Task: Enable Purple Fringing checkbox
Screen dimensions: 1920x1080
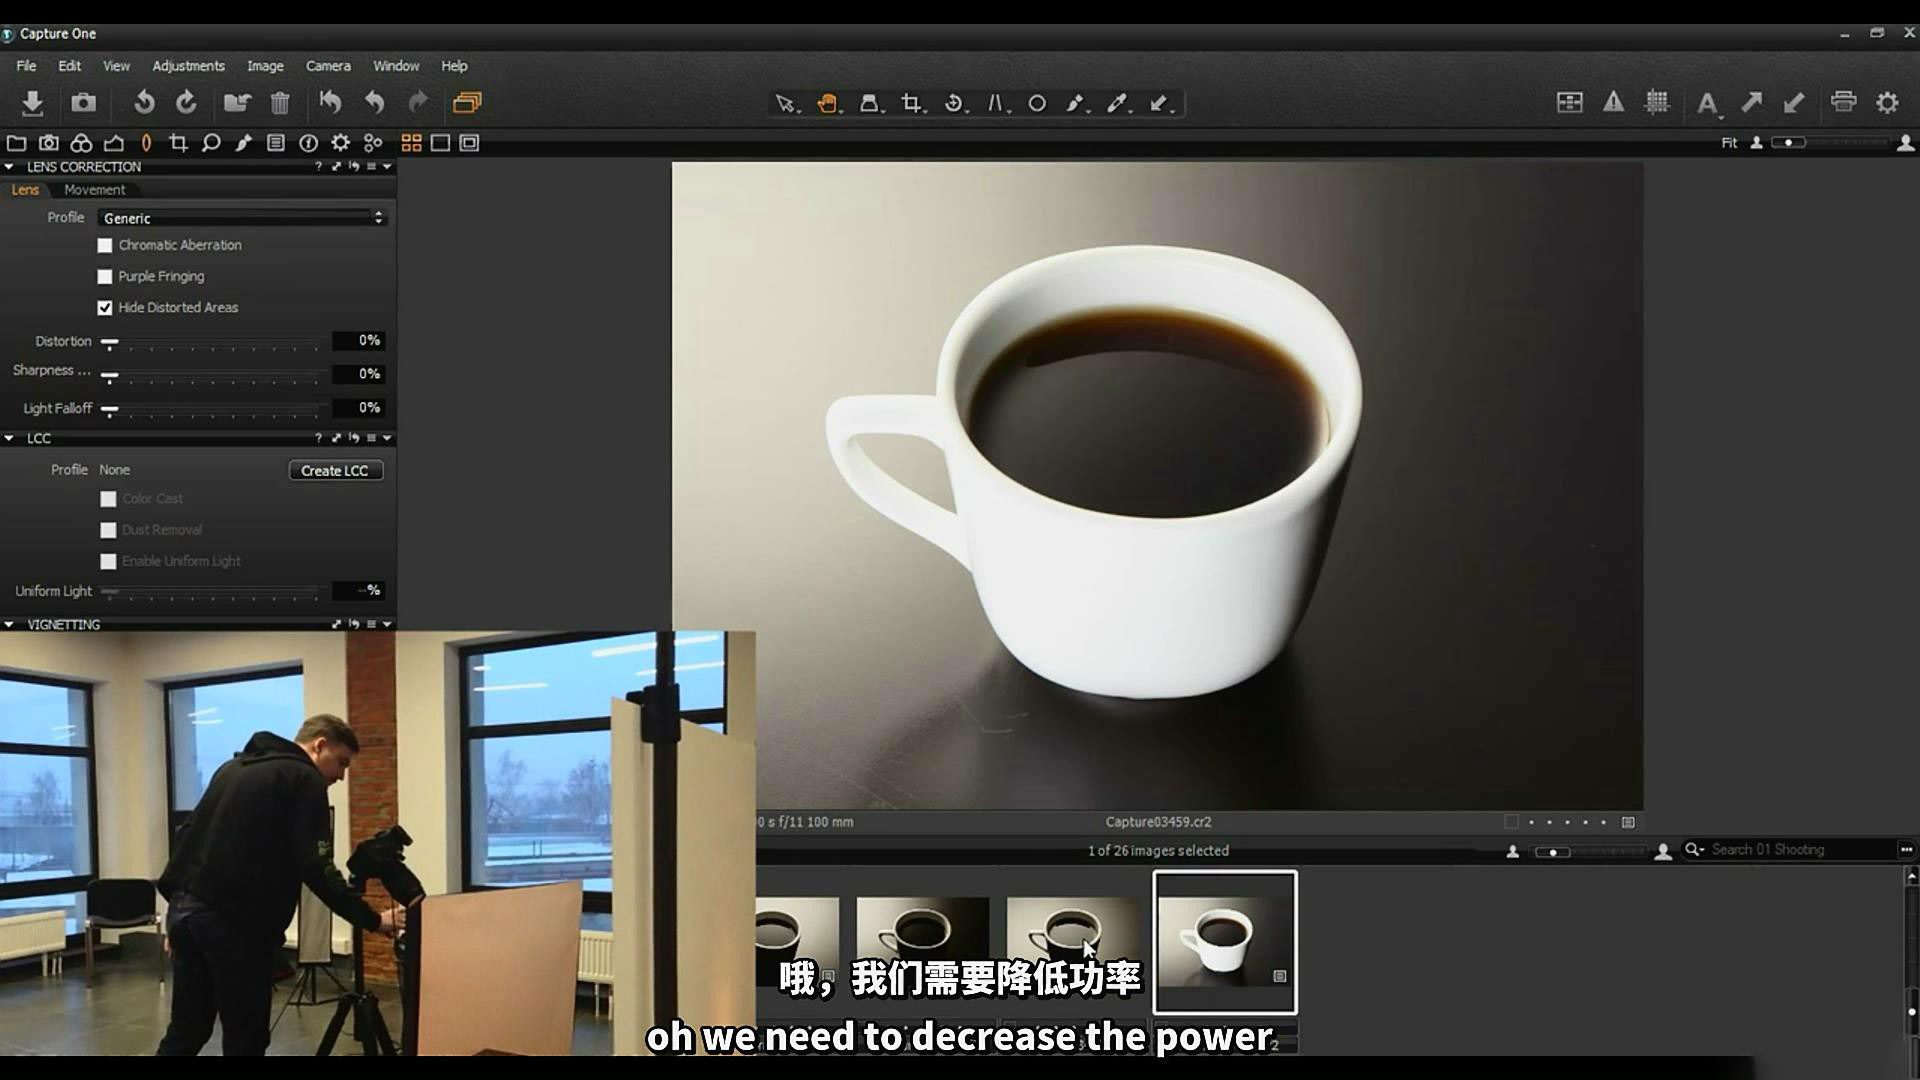Action: 105,277
